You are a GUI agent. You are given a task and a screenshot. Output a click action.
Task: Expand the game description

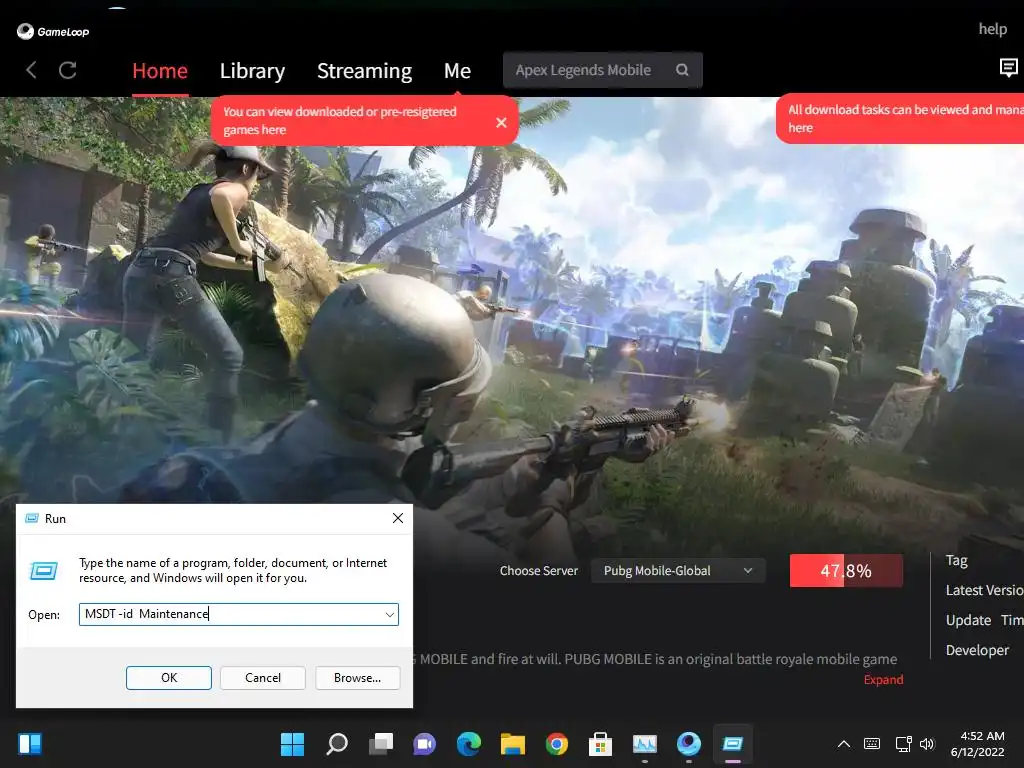click(x=883, y=680)
